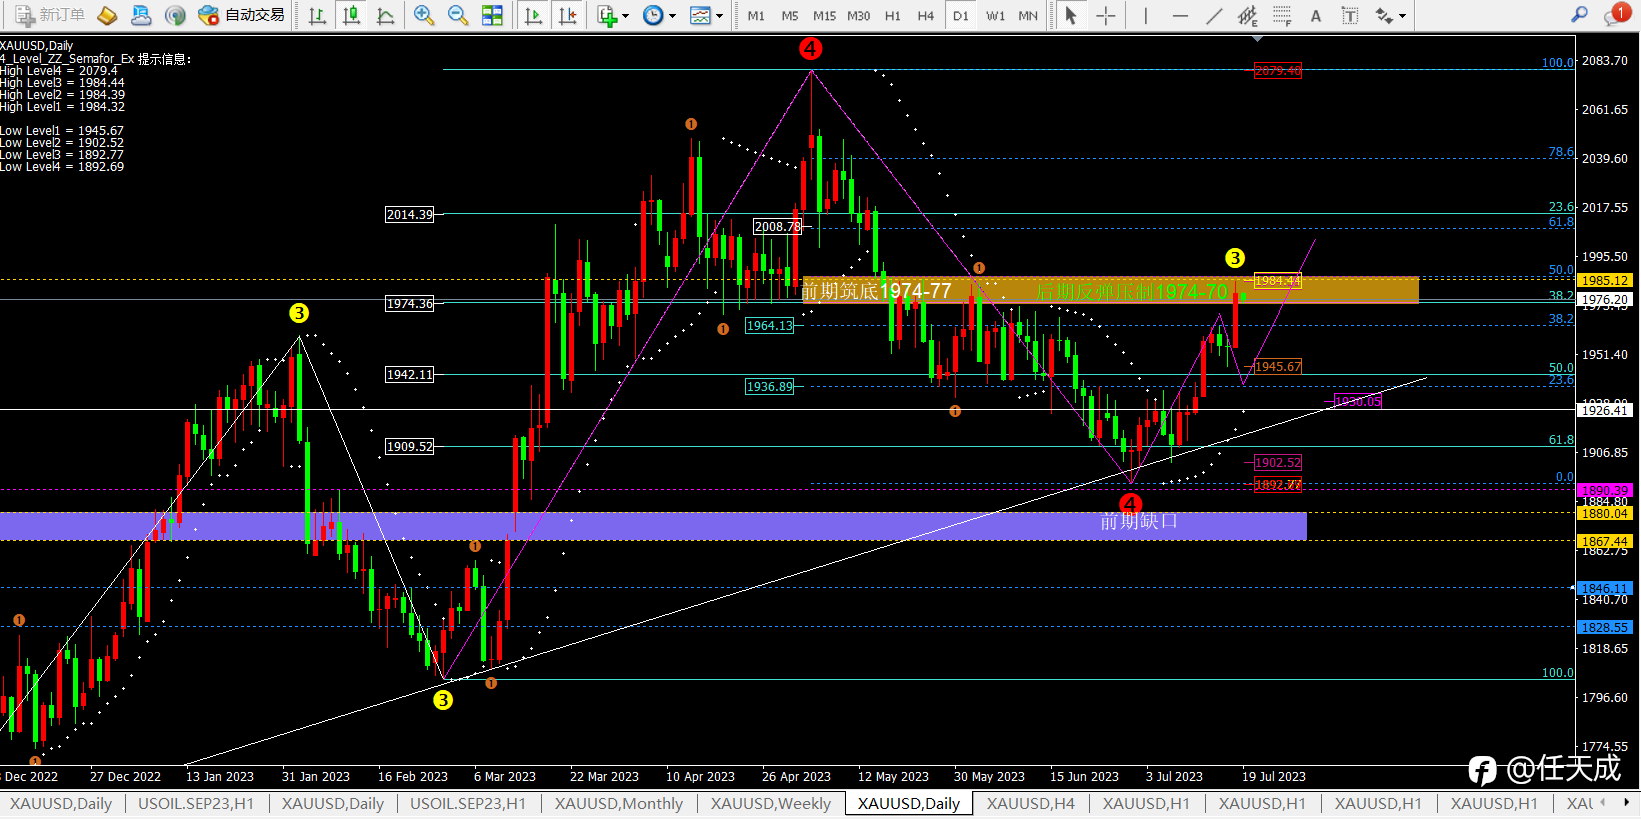Click the 2014.39 price label

(x=410, y=214)
